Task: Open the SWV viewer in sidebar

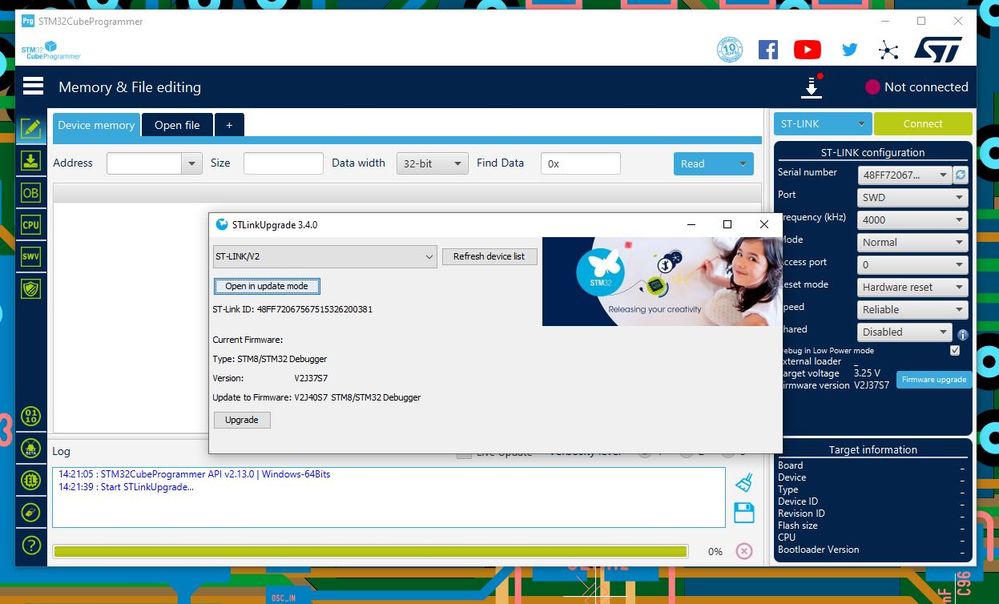Action: point(31,256)
